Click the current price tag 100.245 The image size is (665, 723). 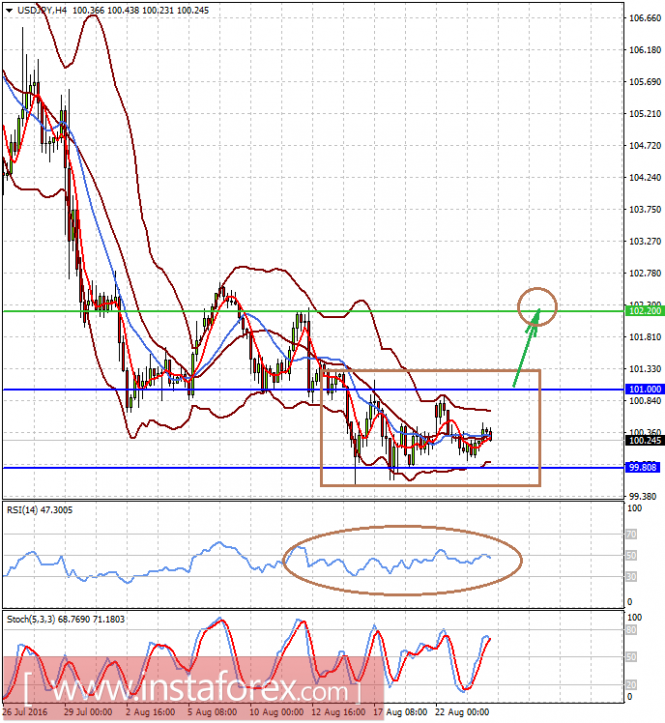click(x=644, y=440)
